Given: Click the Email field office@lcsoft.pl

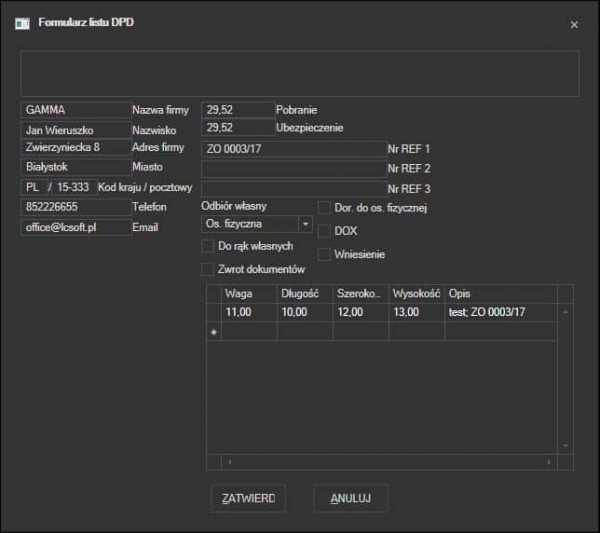Looking at the screenshot, I should pos(76,227).
